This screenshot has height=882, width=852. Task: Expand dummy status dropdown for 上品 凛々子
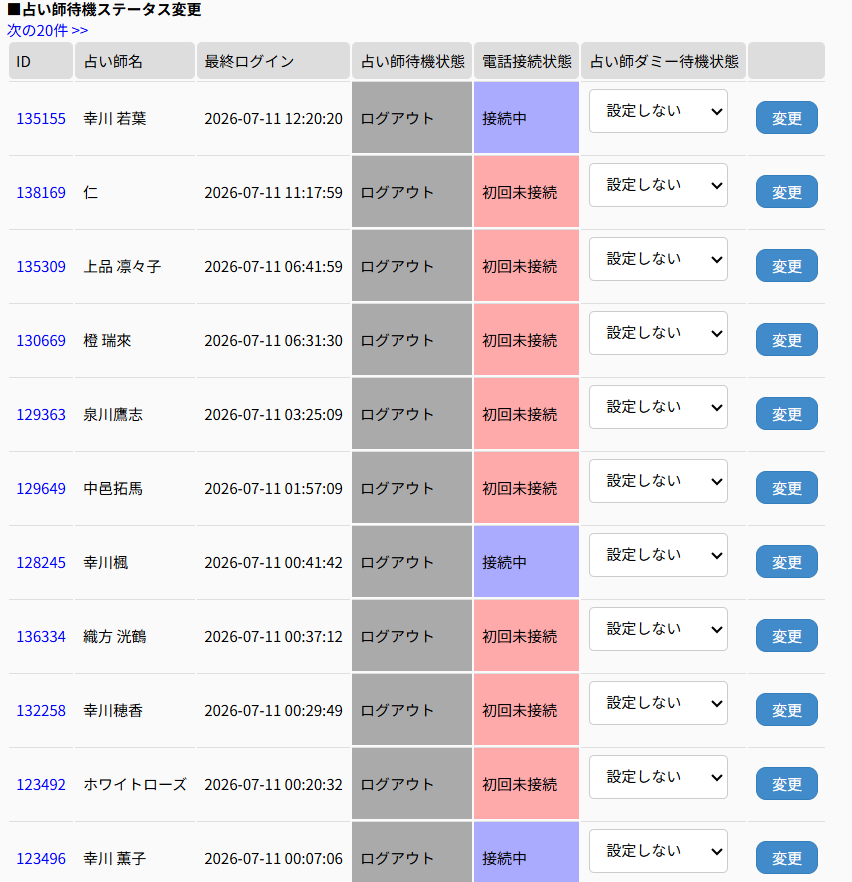pyautogui.click(x=658, y=259)
